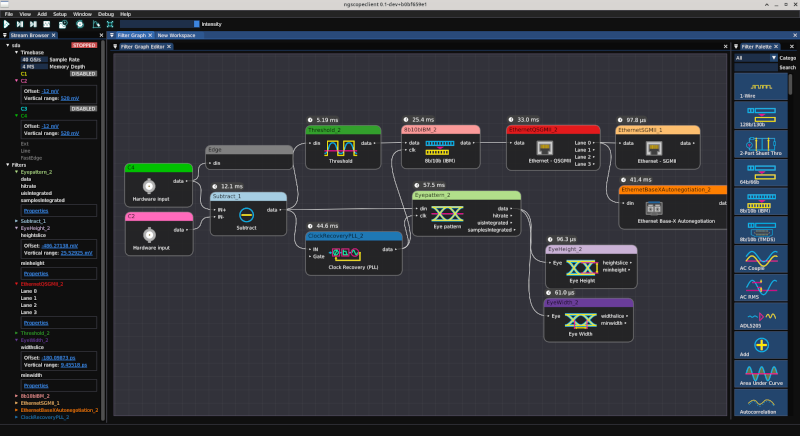Select the 64b/66b filter in Filter Palette
The height and width of the screenshot is (436, 800).
pos(761,172)
